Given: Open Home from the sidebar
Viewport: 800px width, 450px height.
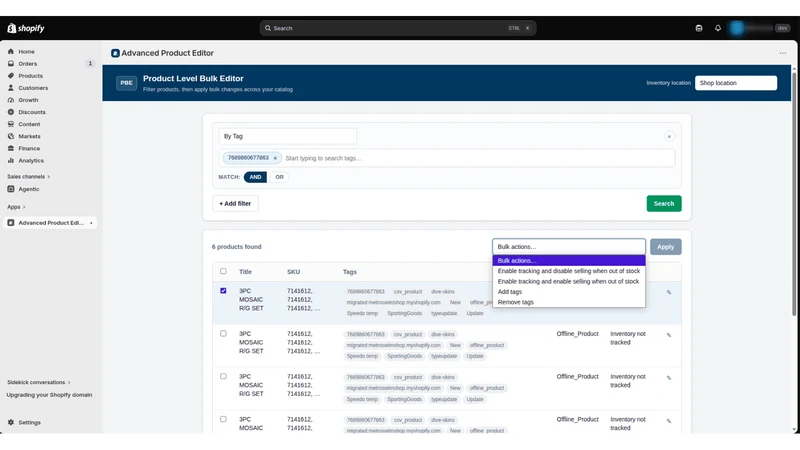Looking at the screenshot, I should (27, 52).
